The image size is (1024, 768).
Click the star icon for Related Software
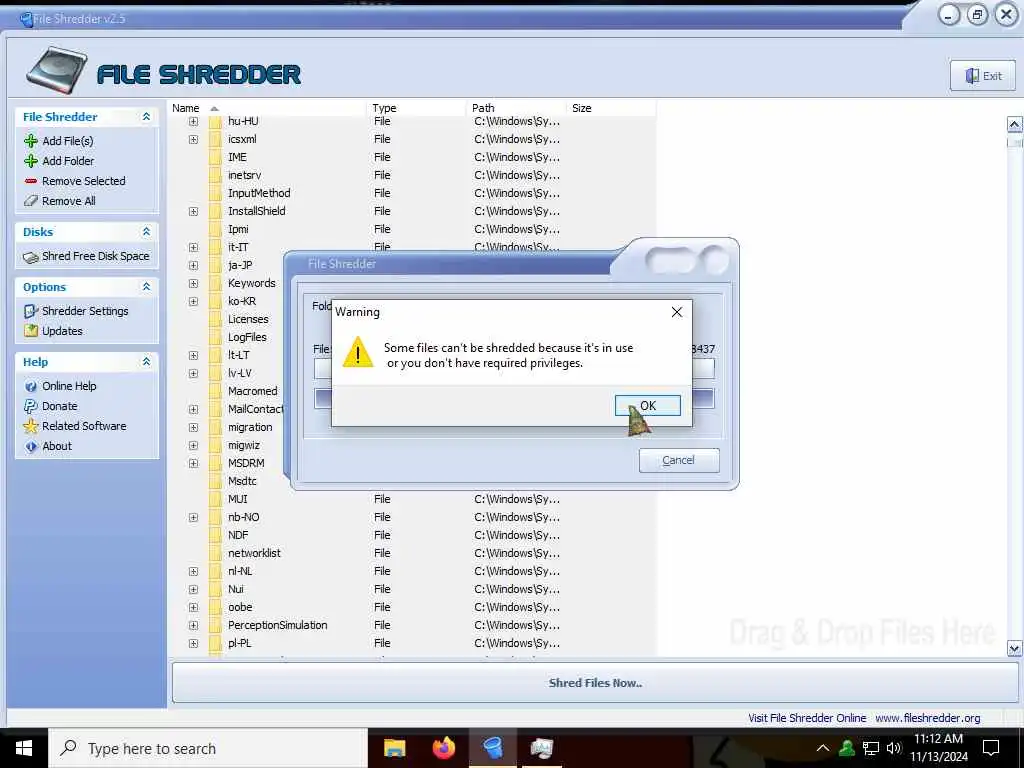point(31,426)
